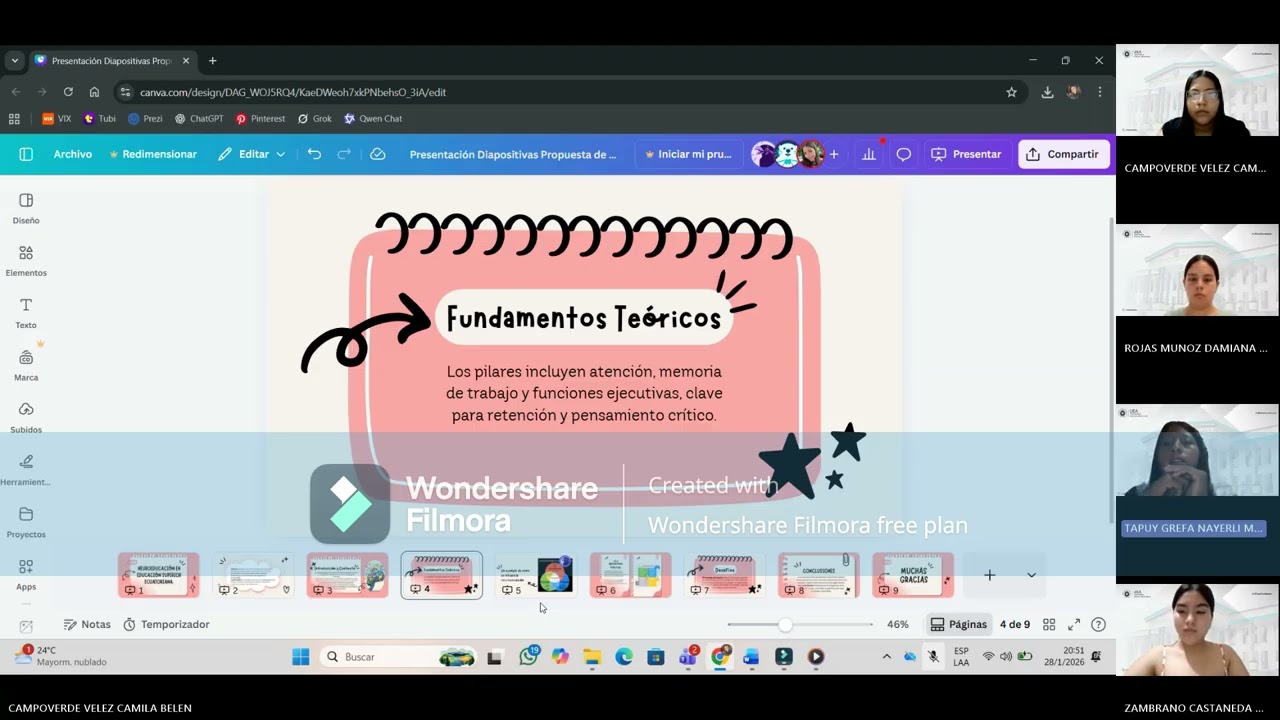Select the Presentación Diapositivas browser tab
The image size is (1280, 720).
click(x=112, y=61)
